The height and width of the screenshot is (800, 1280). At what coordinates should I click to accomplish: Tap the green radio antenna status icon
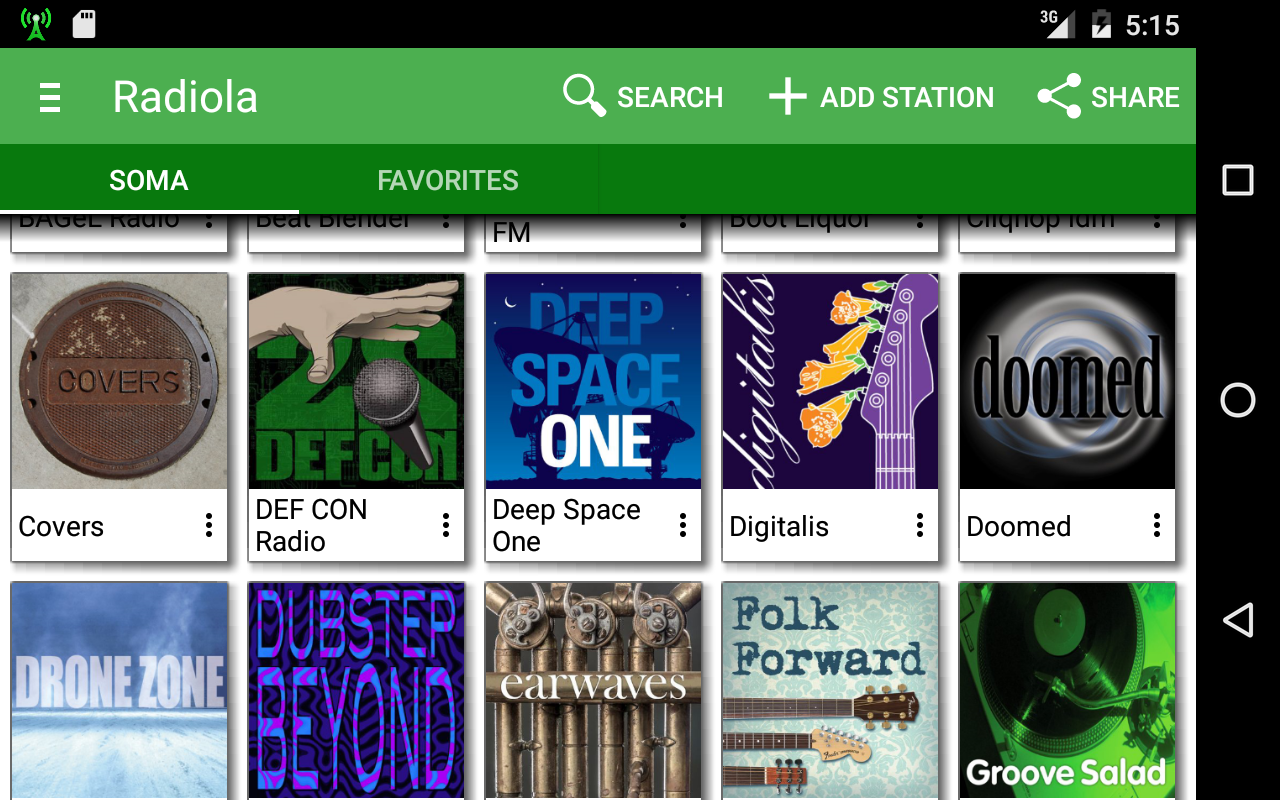[x=36, y=24]
